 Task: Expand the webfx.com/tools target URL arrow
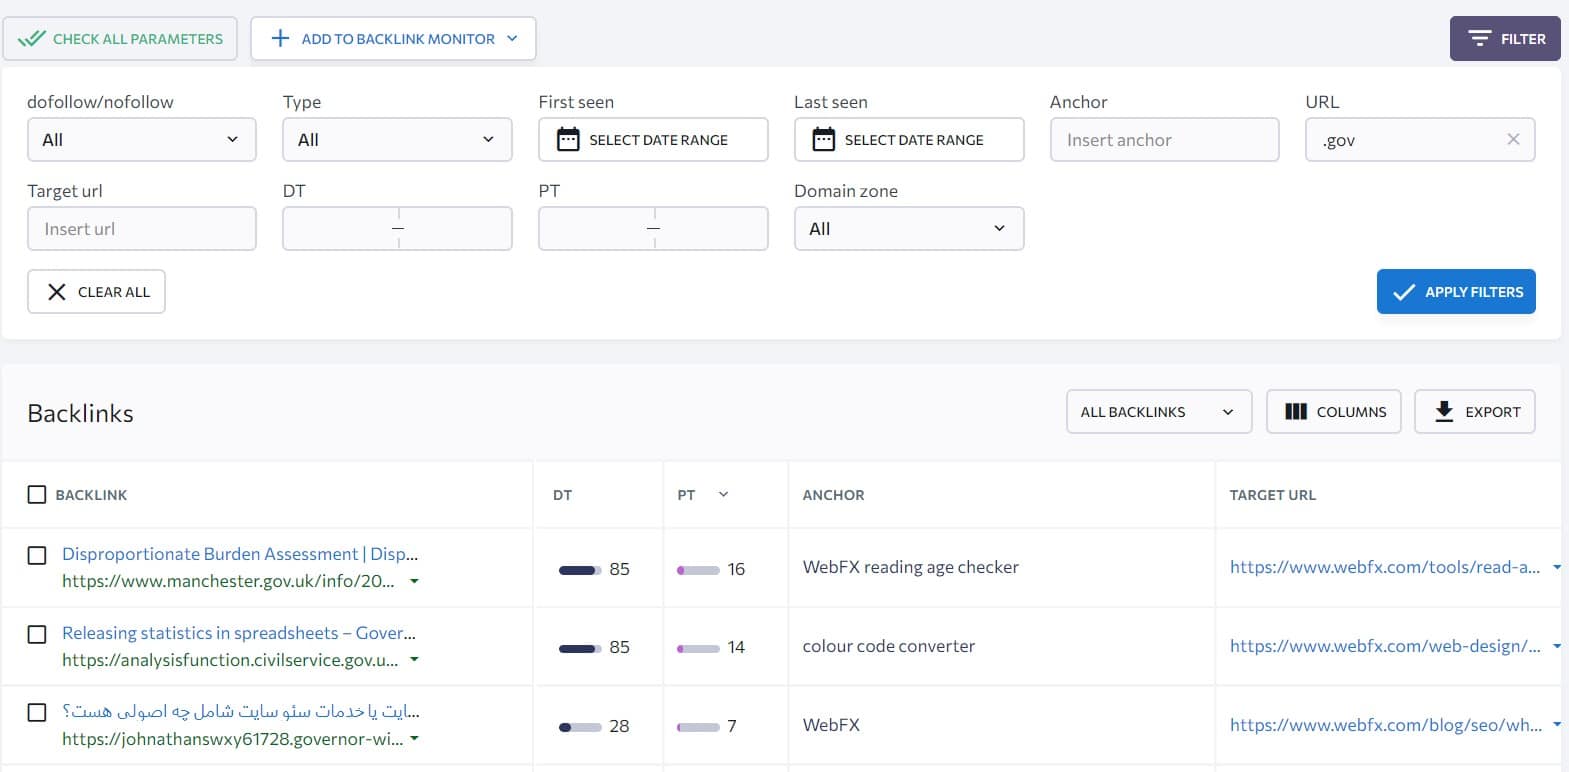tap(1557, 567)
